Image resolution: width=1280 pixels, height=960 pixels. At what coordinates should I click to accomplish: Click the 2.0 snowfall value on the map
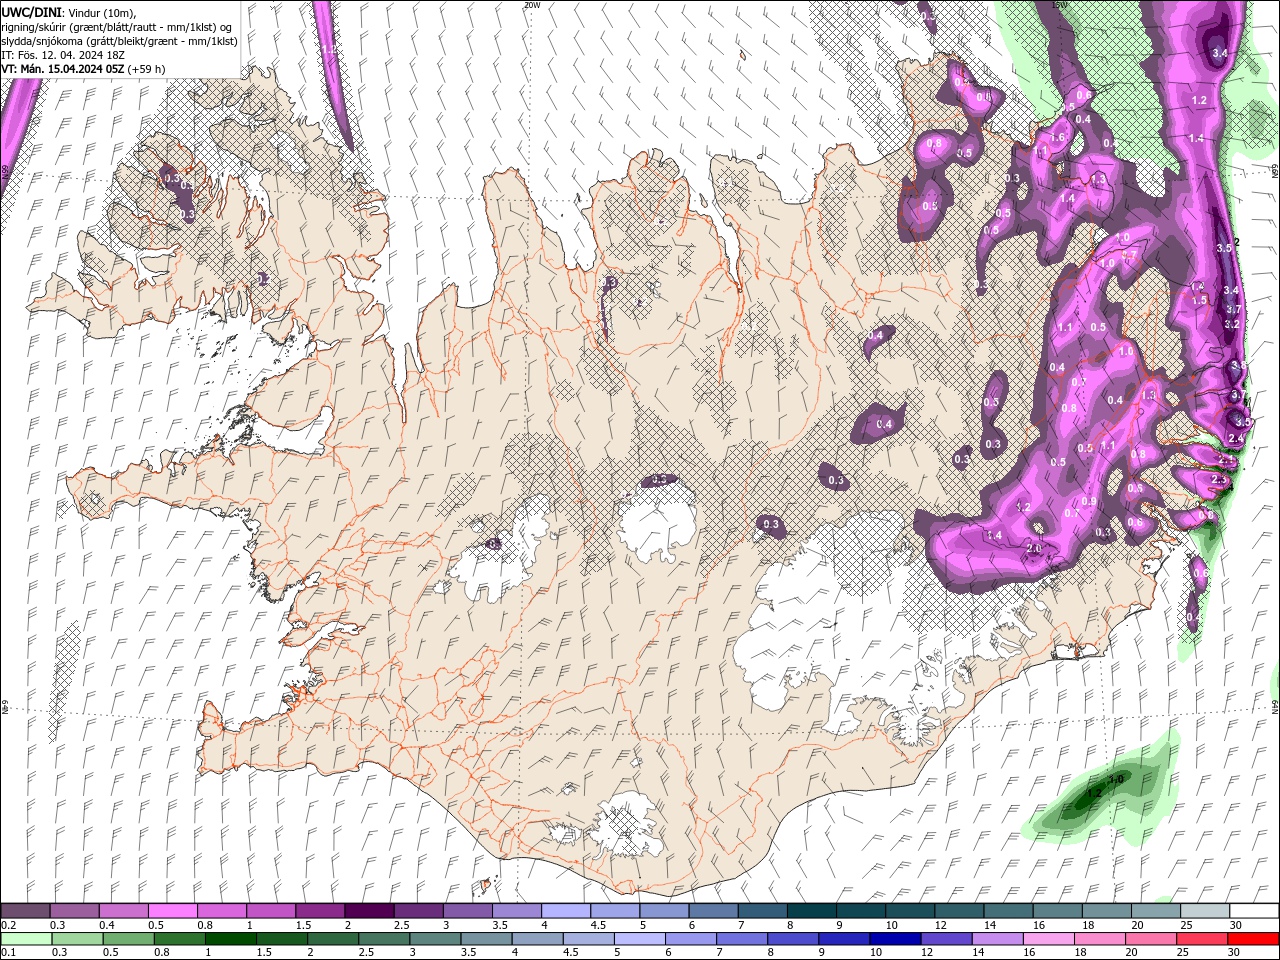click(1034, 549)
